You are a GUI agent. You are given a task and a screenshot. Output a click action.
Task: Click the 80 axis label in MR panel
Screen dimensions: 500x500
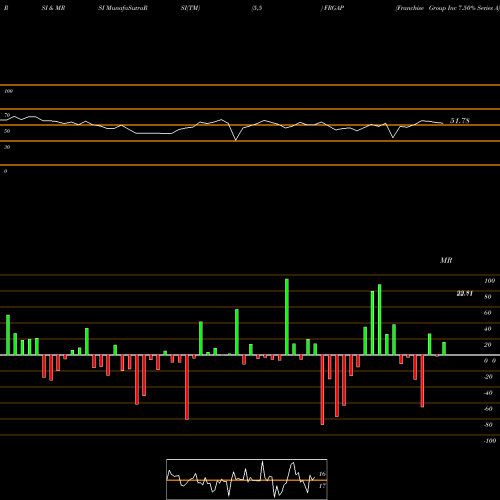[x=488, y=297]
